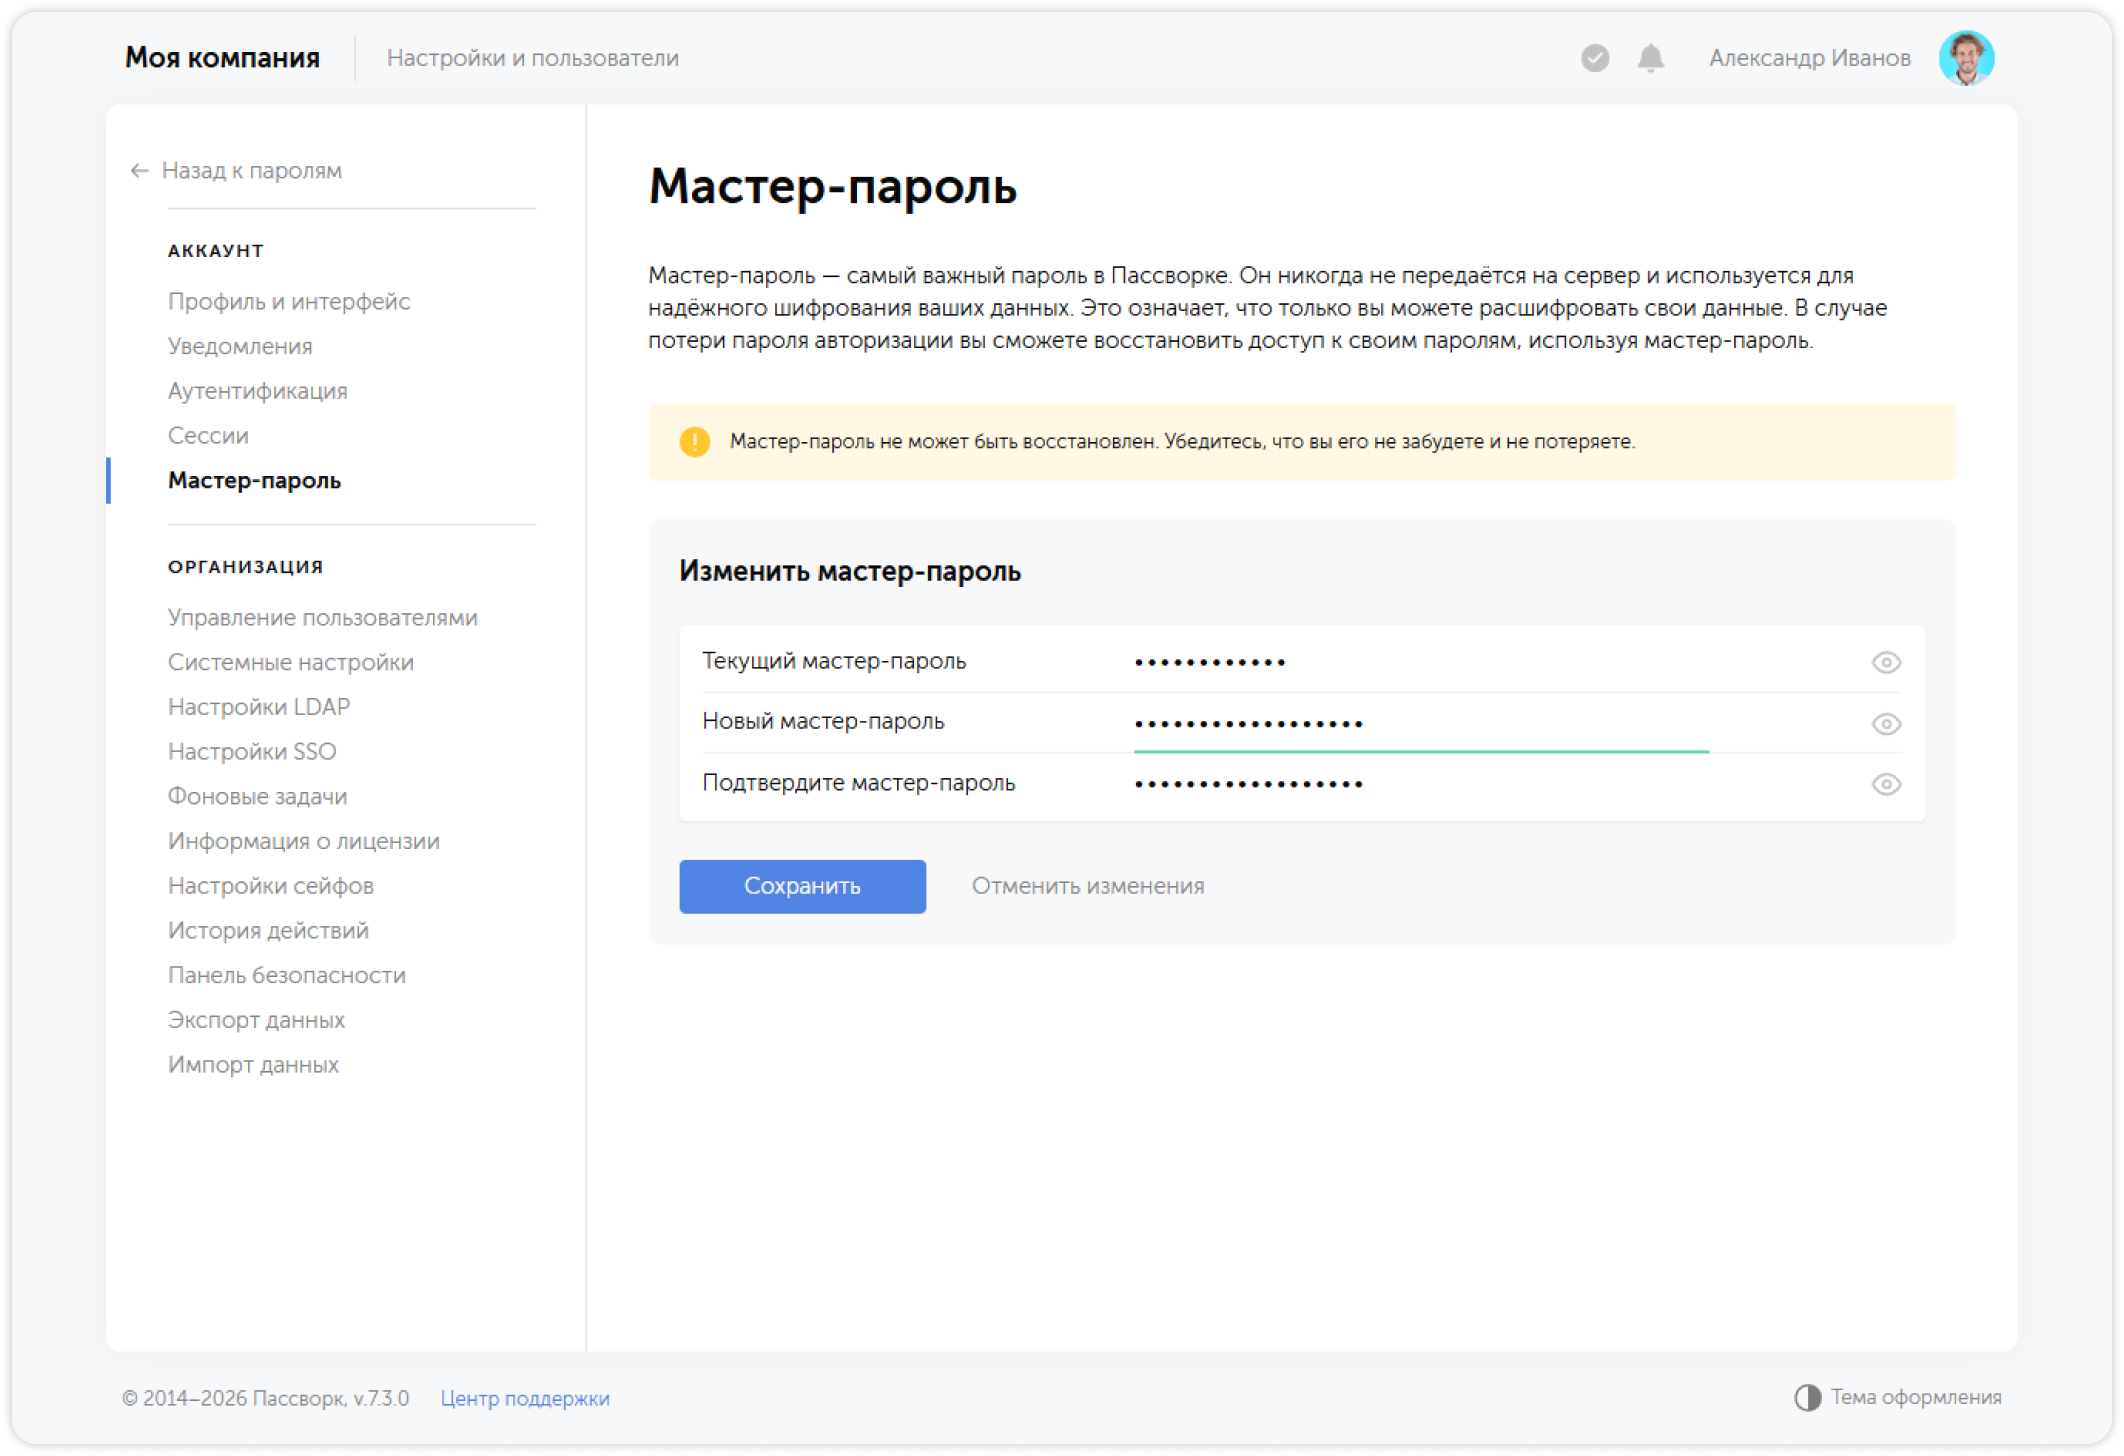2124x1456 pixels.
Task: Click the checkmark status icon in header
Action: point(1595,58)
